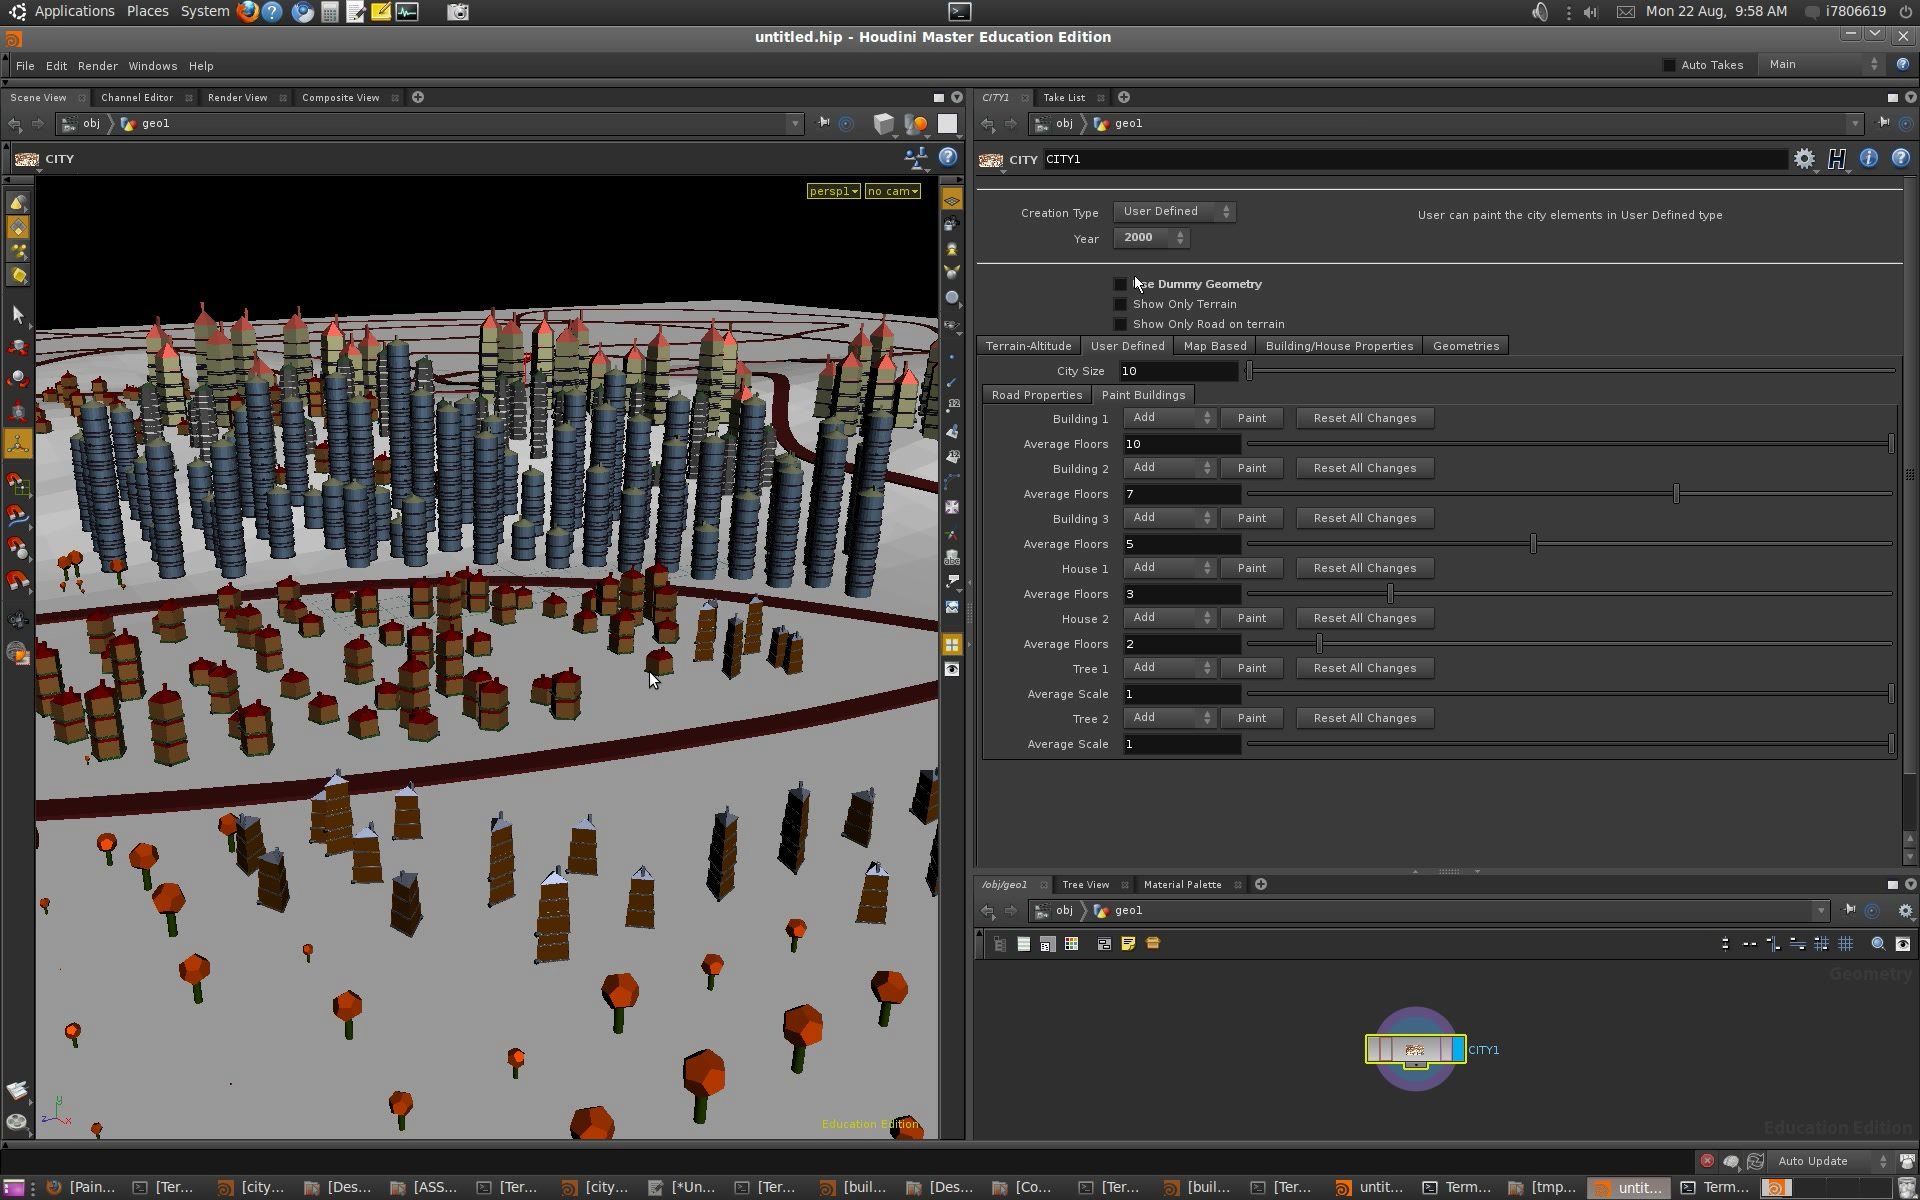Activate the Move tool with red arrows

tap(18, 347)
